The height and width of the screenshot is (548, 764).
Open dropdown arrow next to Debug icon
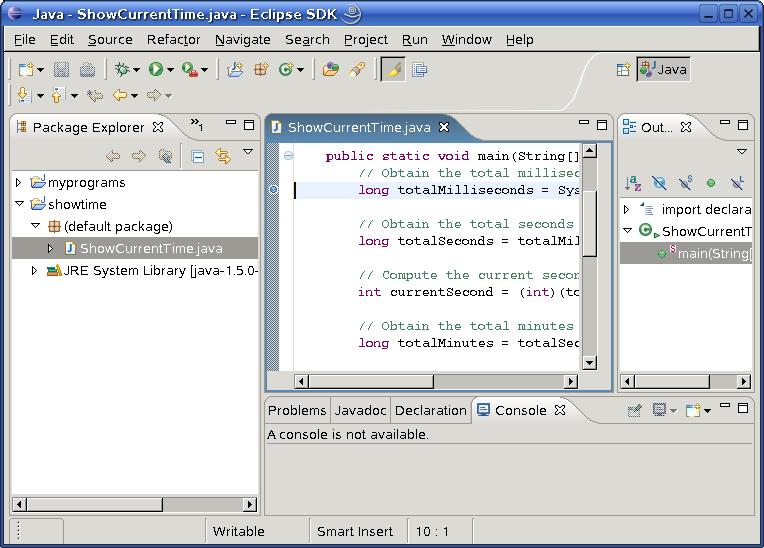pyautogui.click(x=136, y=70)
